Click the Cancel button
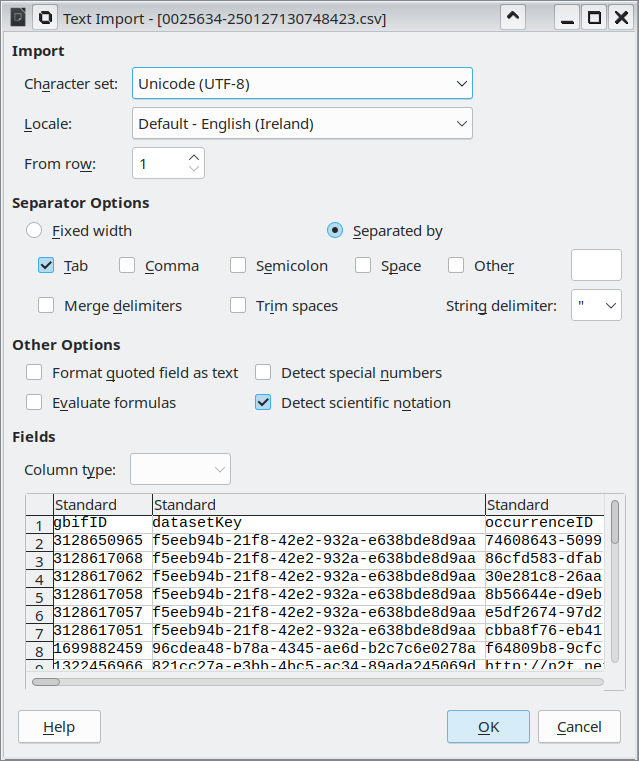639x761 pixels. 579,727
